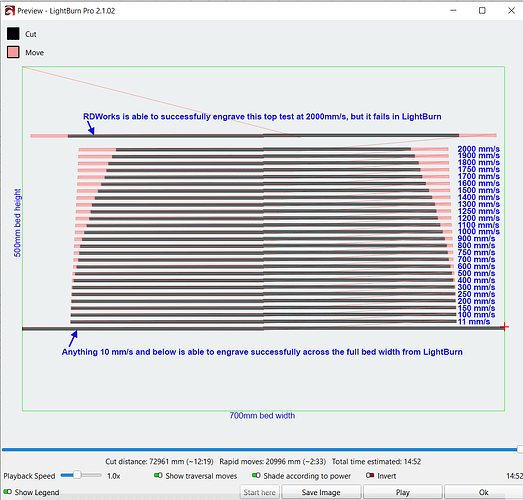Click the RDWorks 2000mm/s note text
523x500 pixels.
(x=262, y=116)
